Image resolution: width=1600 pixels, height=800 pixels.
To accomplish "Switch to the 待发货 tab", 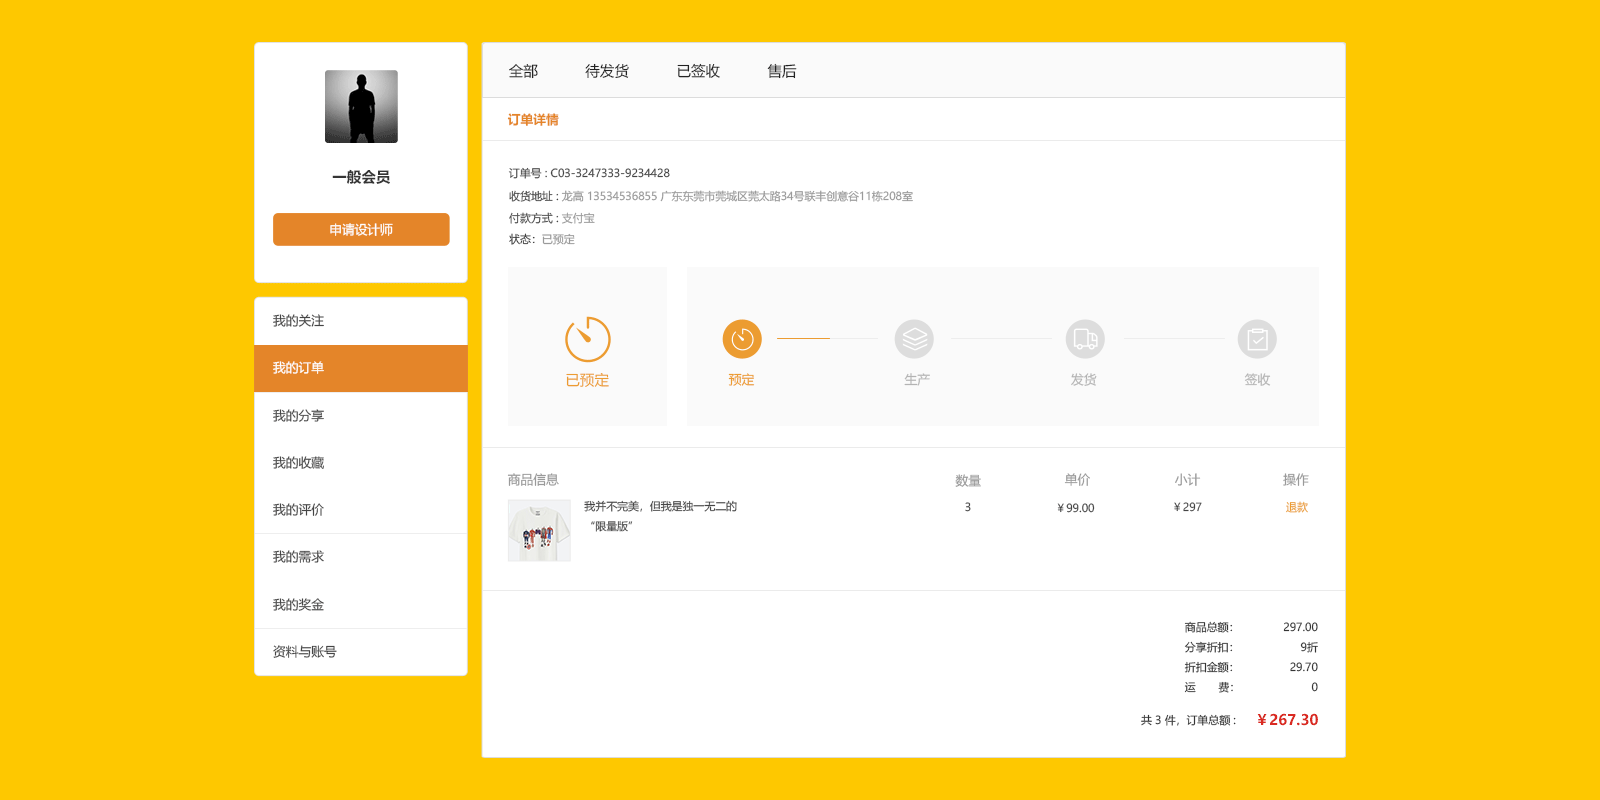I will [x=607, y=71].
